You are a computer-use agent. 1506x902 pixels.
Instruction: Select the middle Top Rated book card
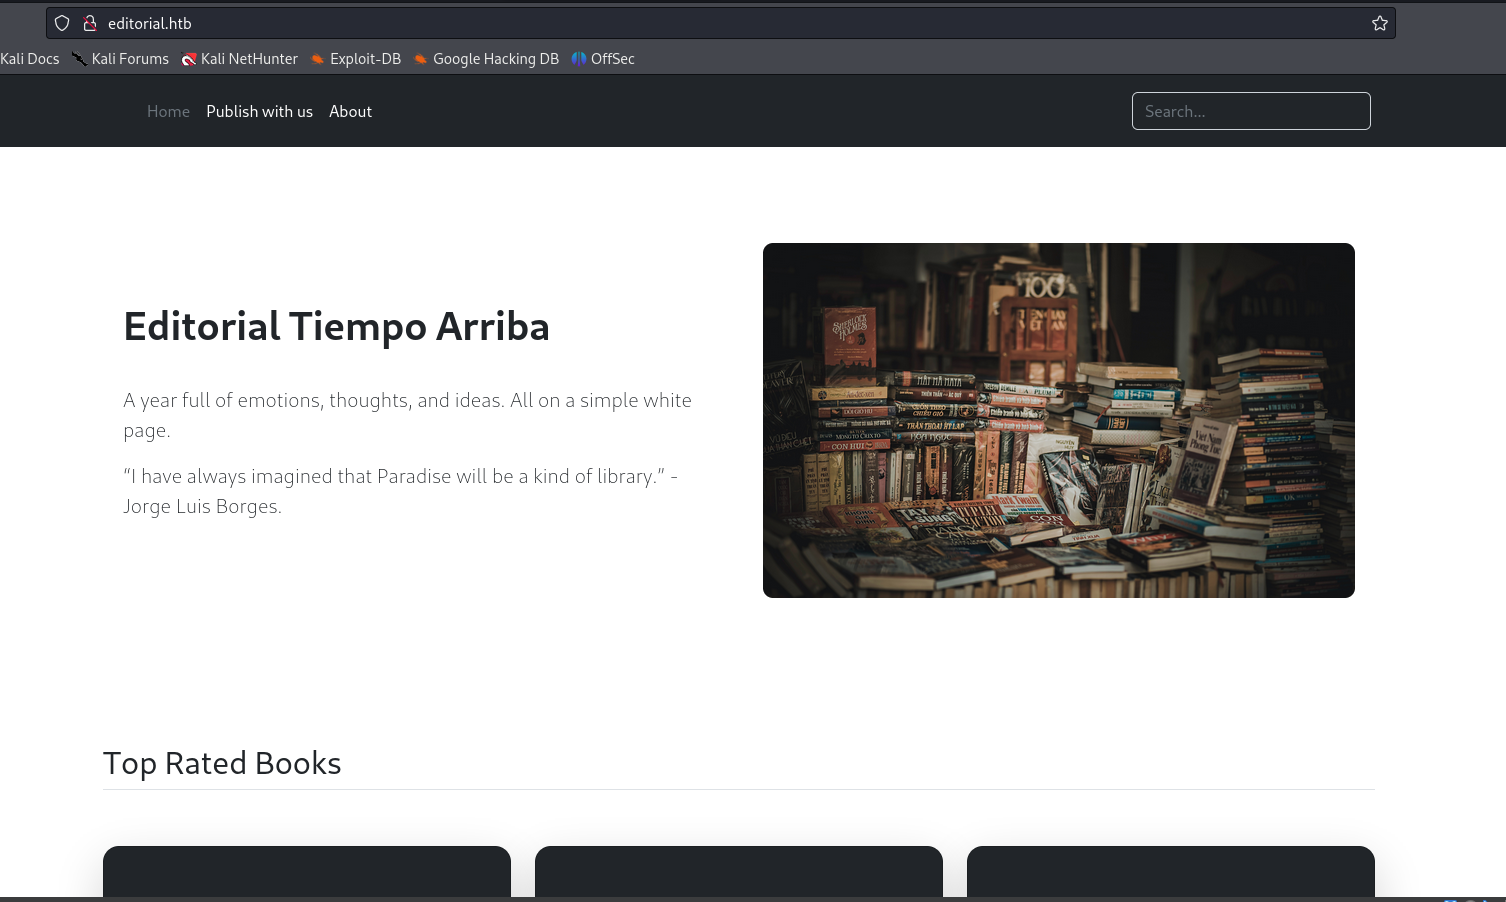point(739,871)
